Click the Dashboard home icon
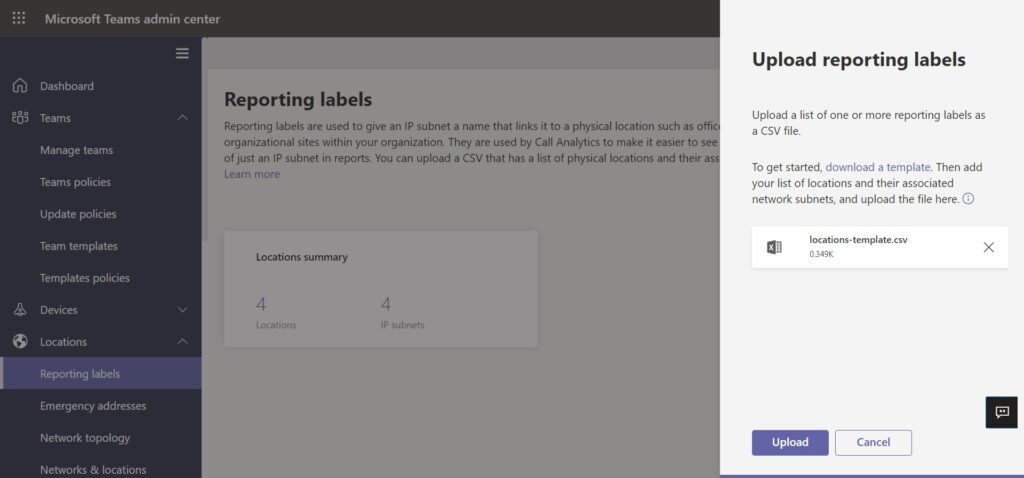This screenshot has width=1024, height=478. tap(20, 86)
